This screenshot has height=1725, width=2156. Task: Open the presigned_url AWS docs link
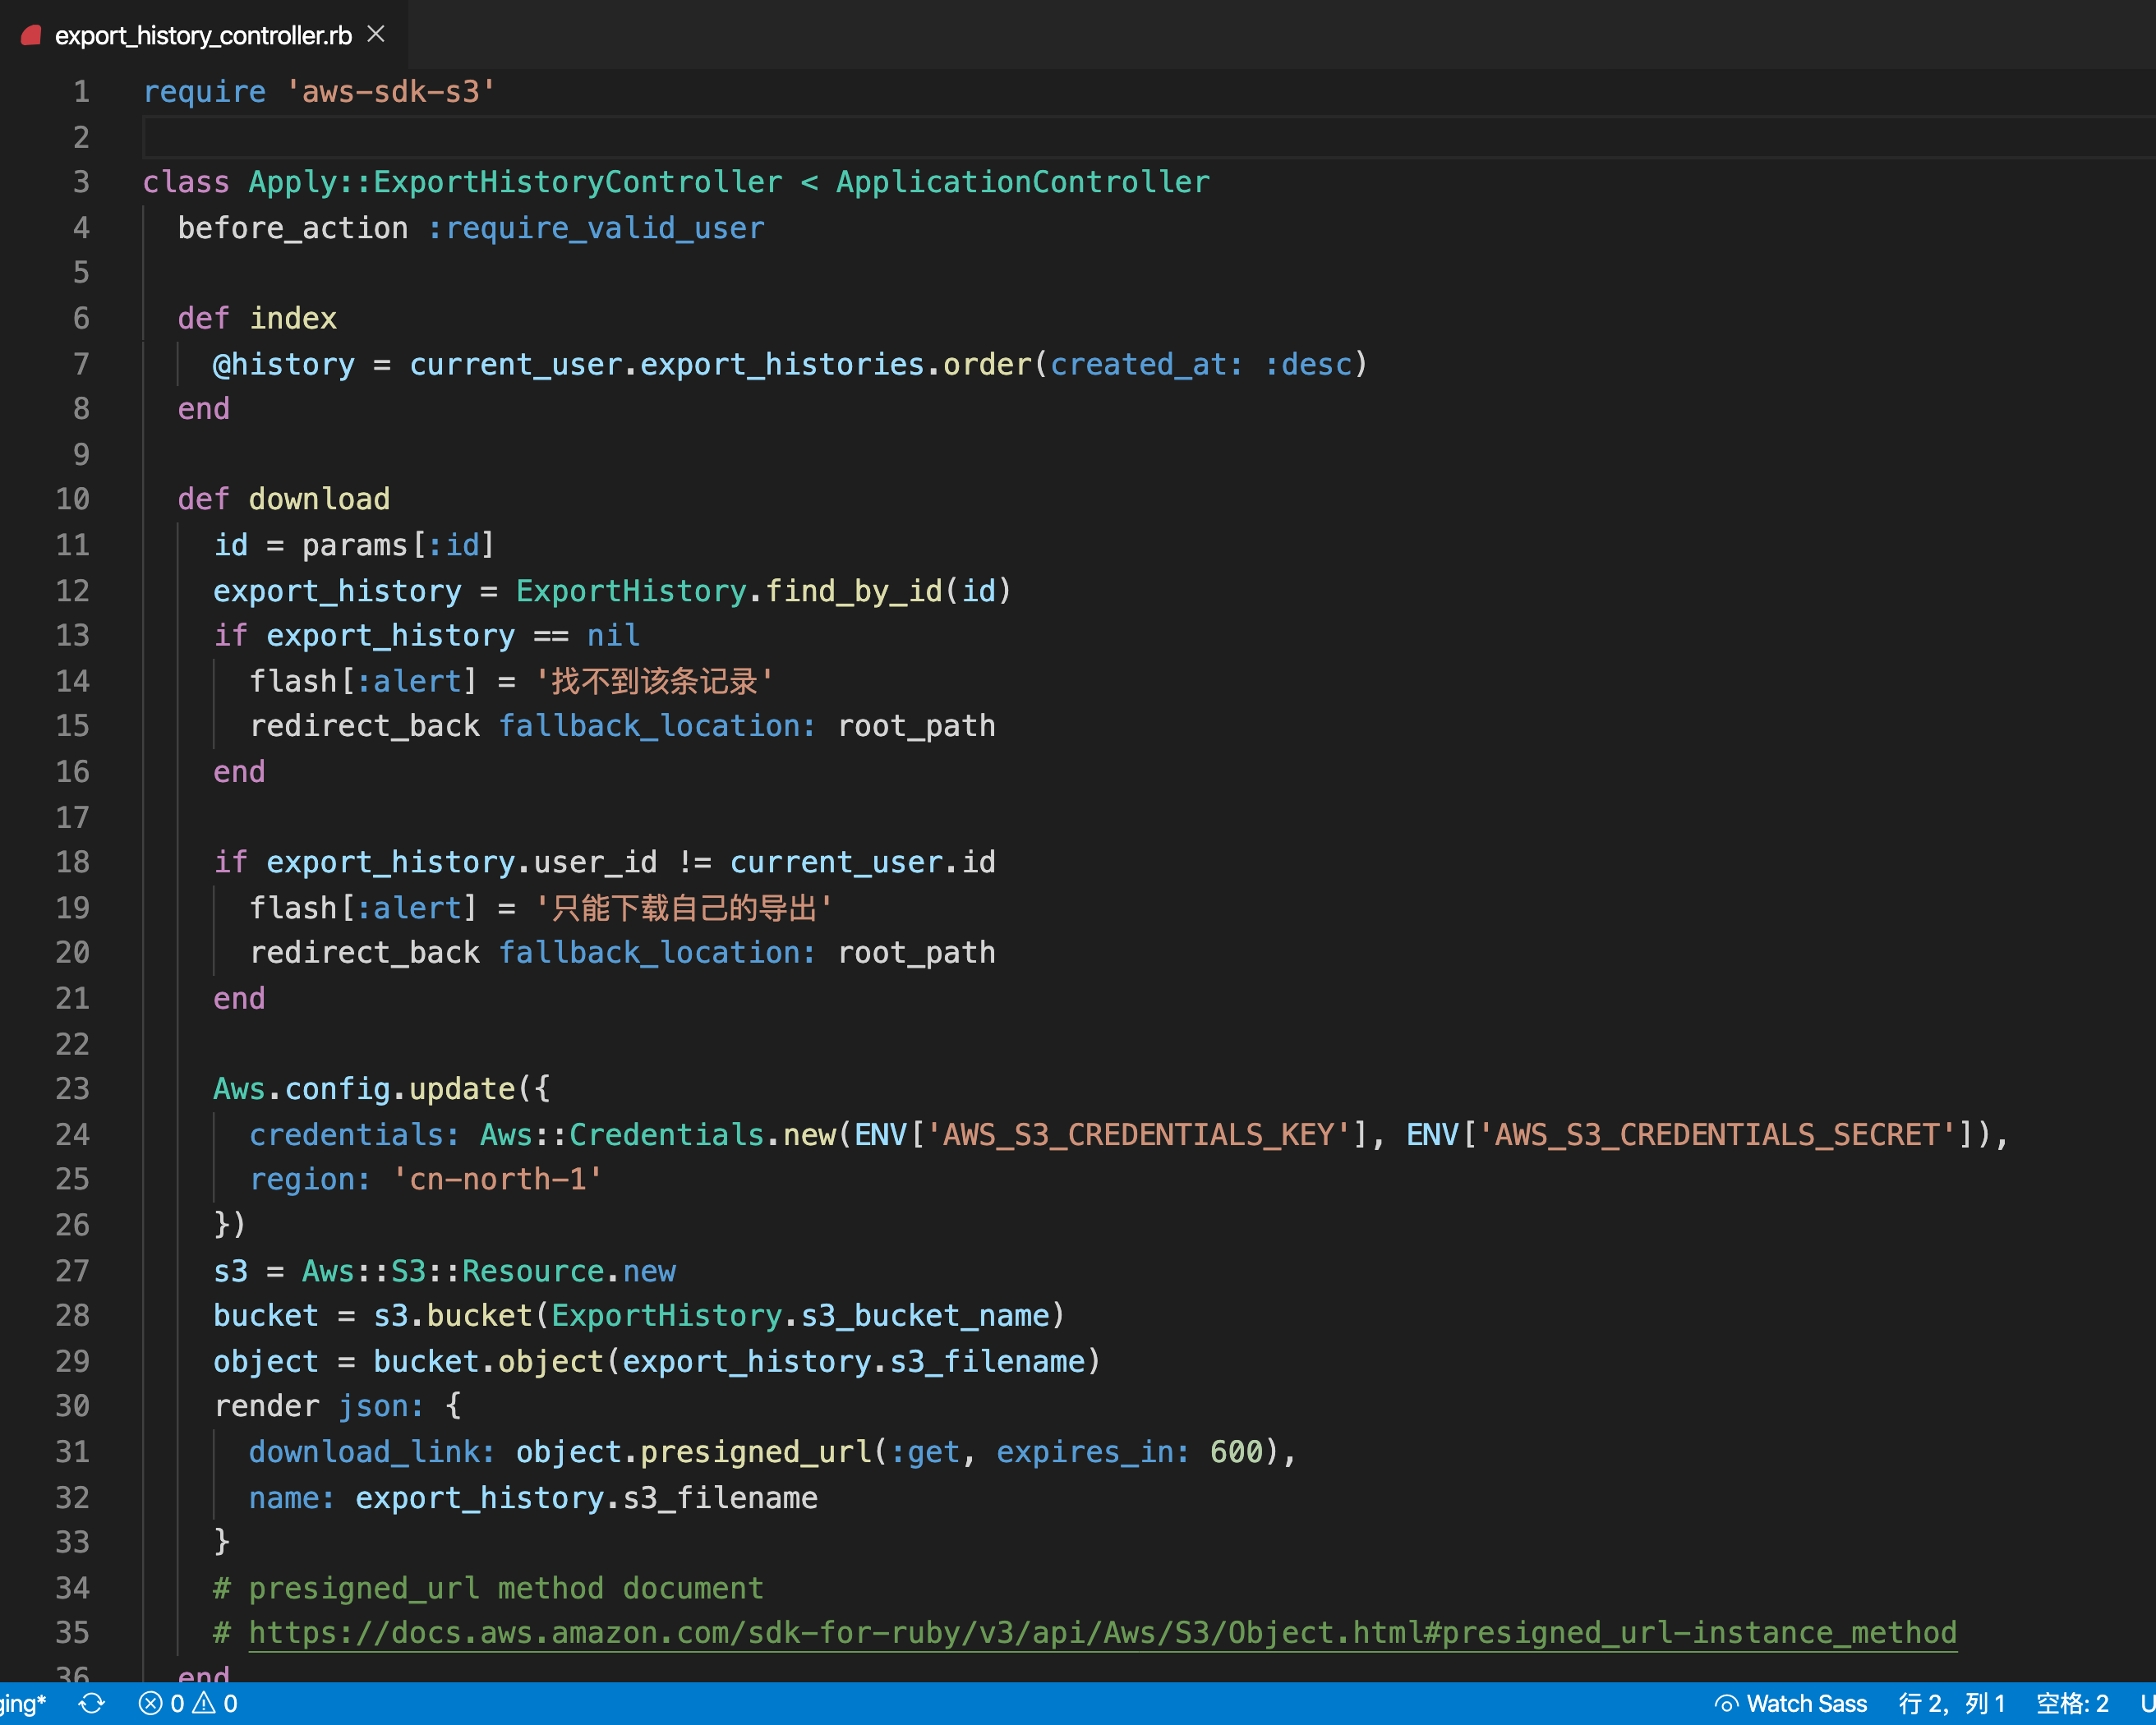click(x=1101, y=1632)
